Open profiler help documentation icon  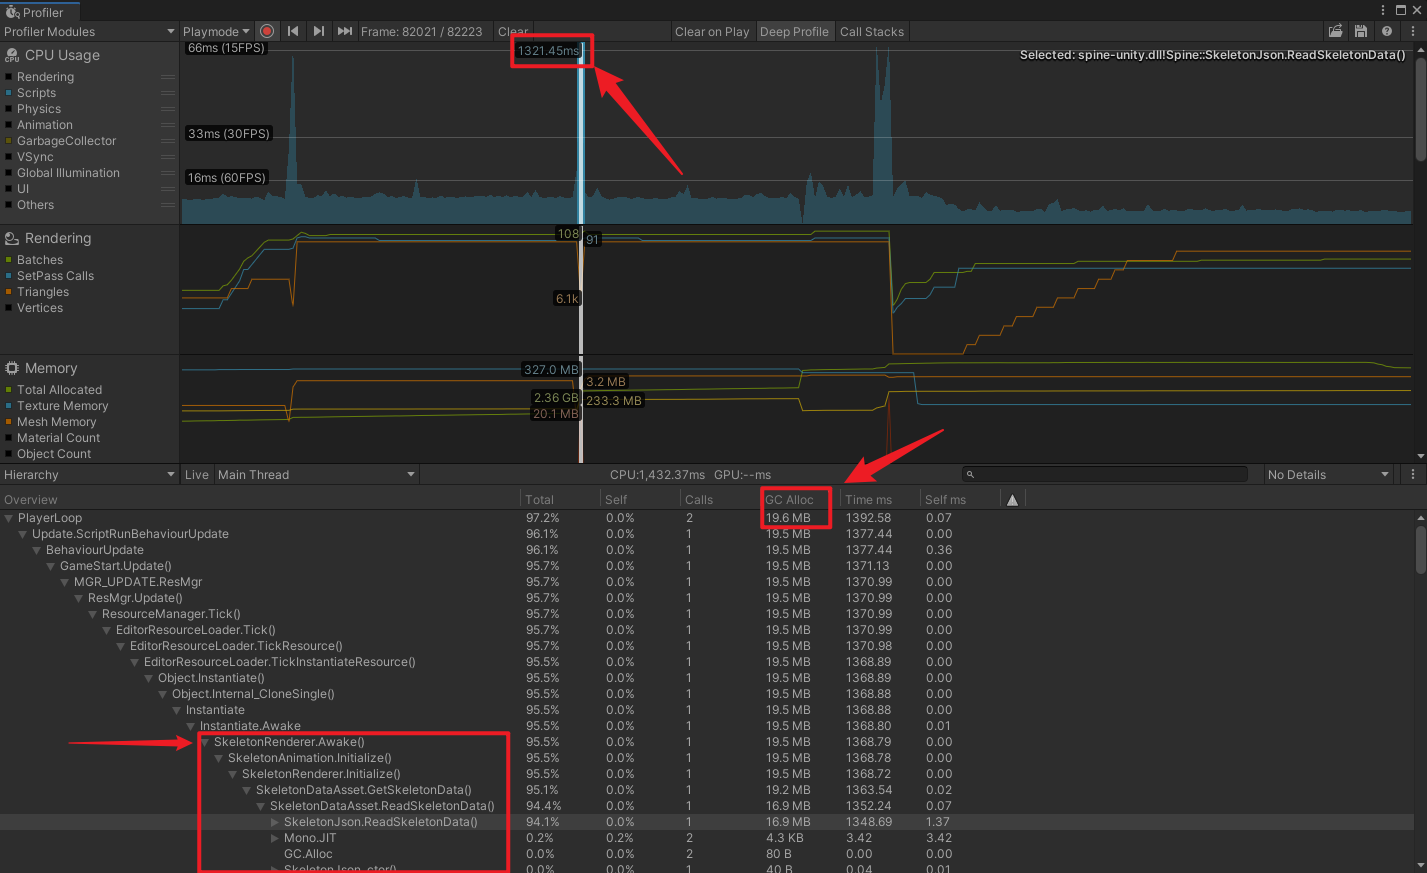[x=1387, y=31]
